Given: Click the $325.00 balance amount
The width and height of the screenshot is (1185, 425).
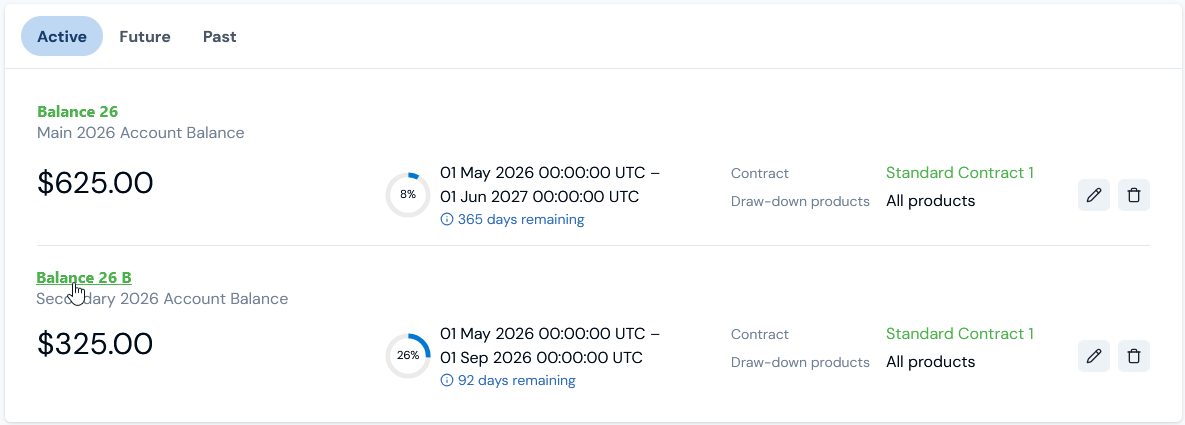Looking at the screenshot, I should [x=95, y=343].
